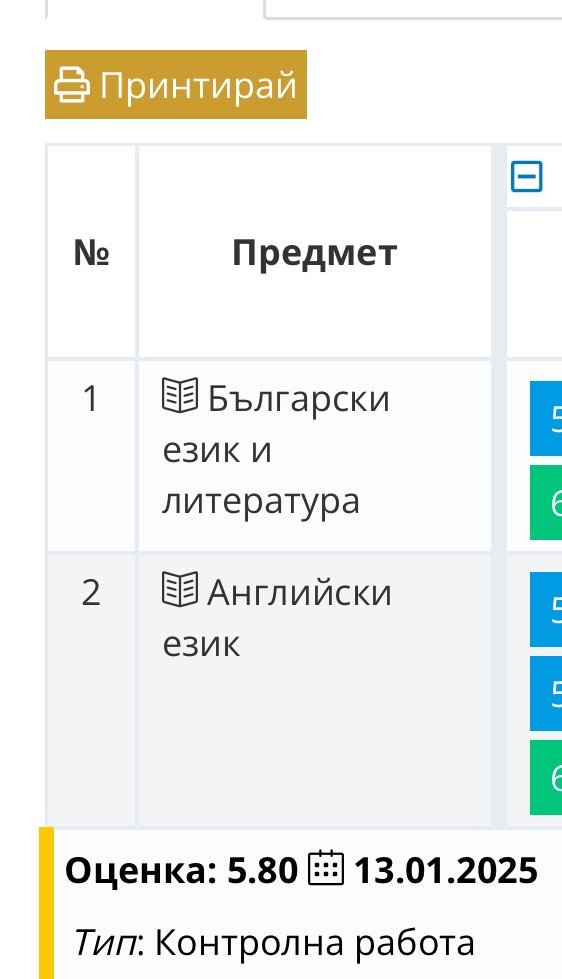Image resolution: width=562 pixels, height=979 pixels.
Task: Click the printer icon on the Принтирай button
Action: [71, 85]
